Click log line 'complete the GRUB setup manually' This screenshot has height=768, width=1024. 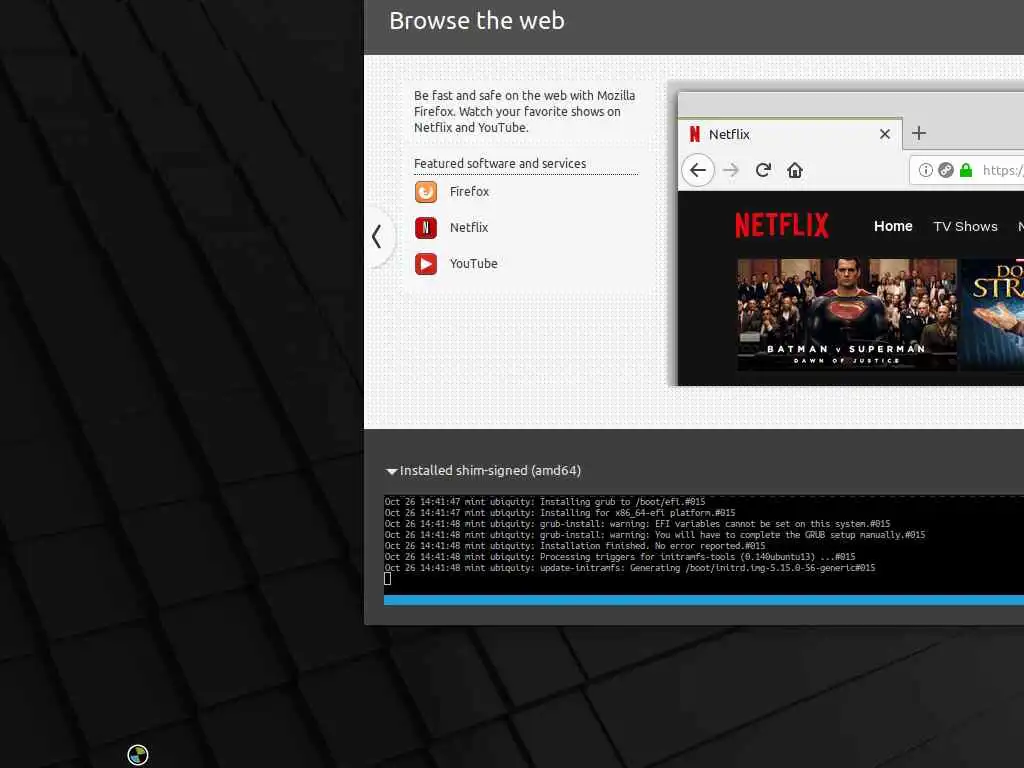pos(655,535)
